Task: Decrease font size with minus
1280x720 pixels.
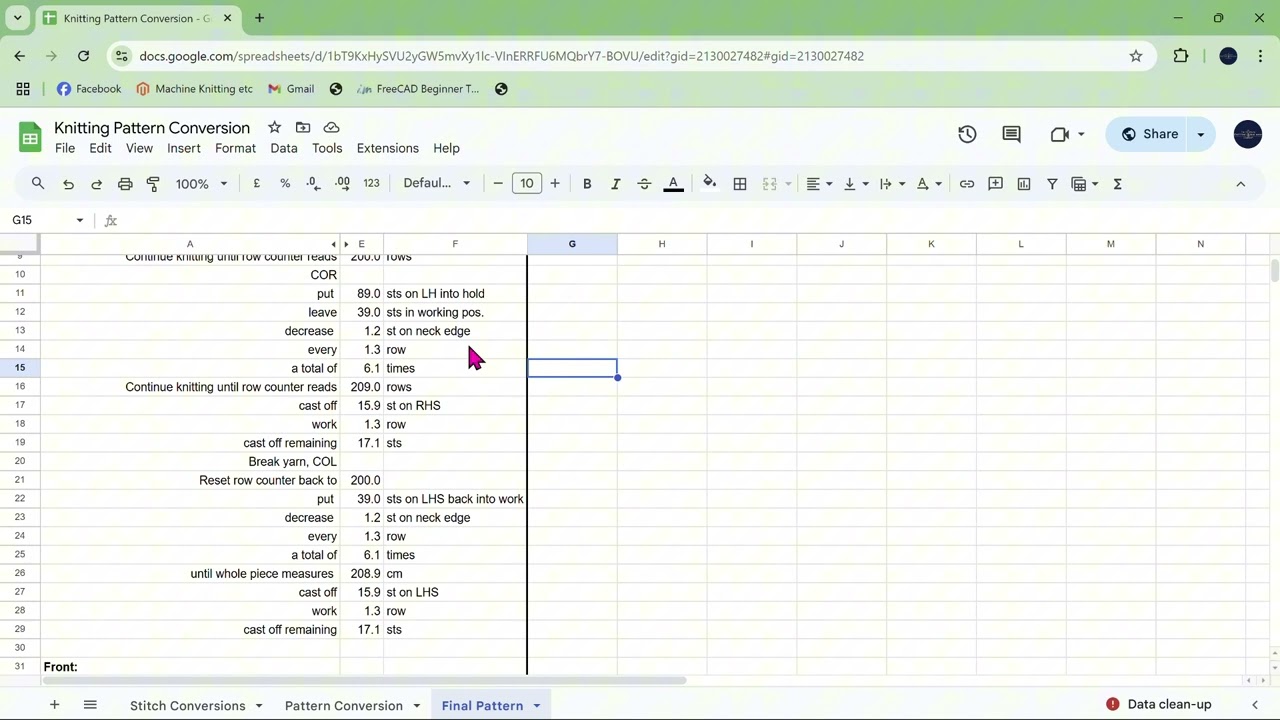Action: [x=498, y=184]
